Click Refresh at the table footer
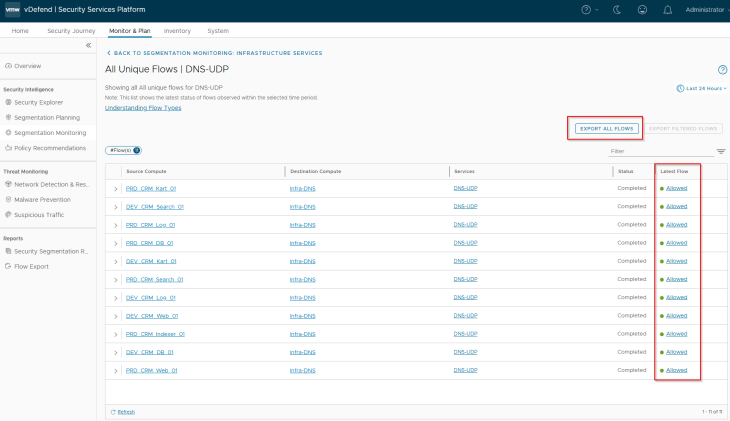This screenshot has width=730, height=421. point(123,411)
